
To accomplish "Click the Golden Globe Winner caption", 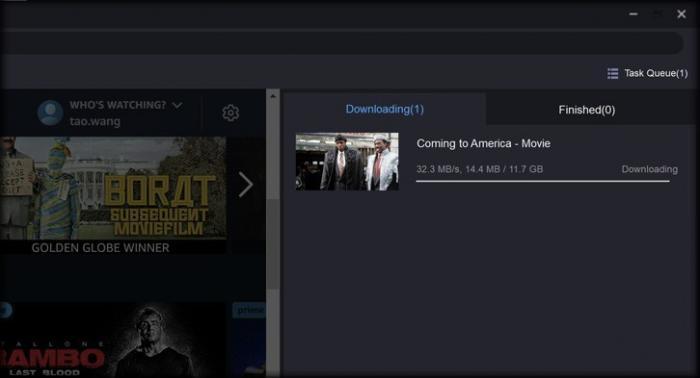I will click(x=100, y=248).
